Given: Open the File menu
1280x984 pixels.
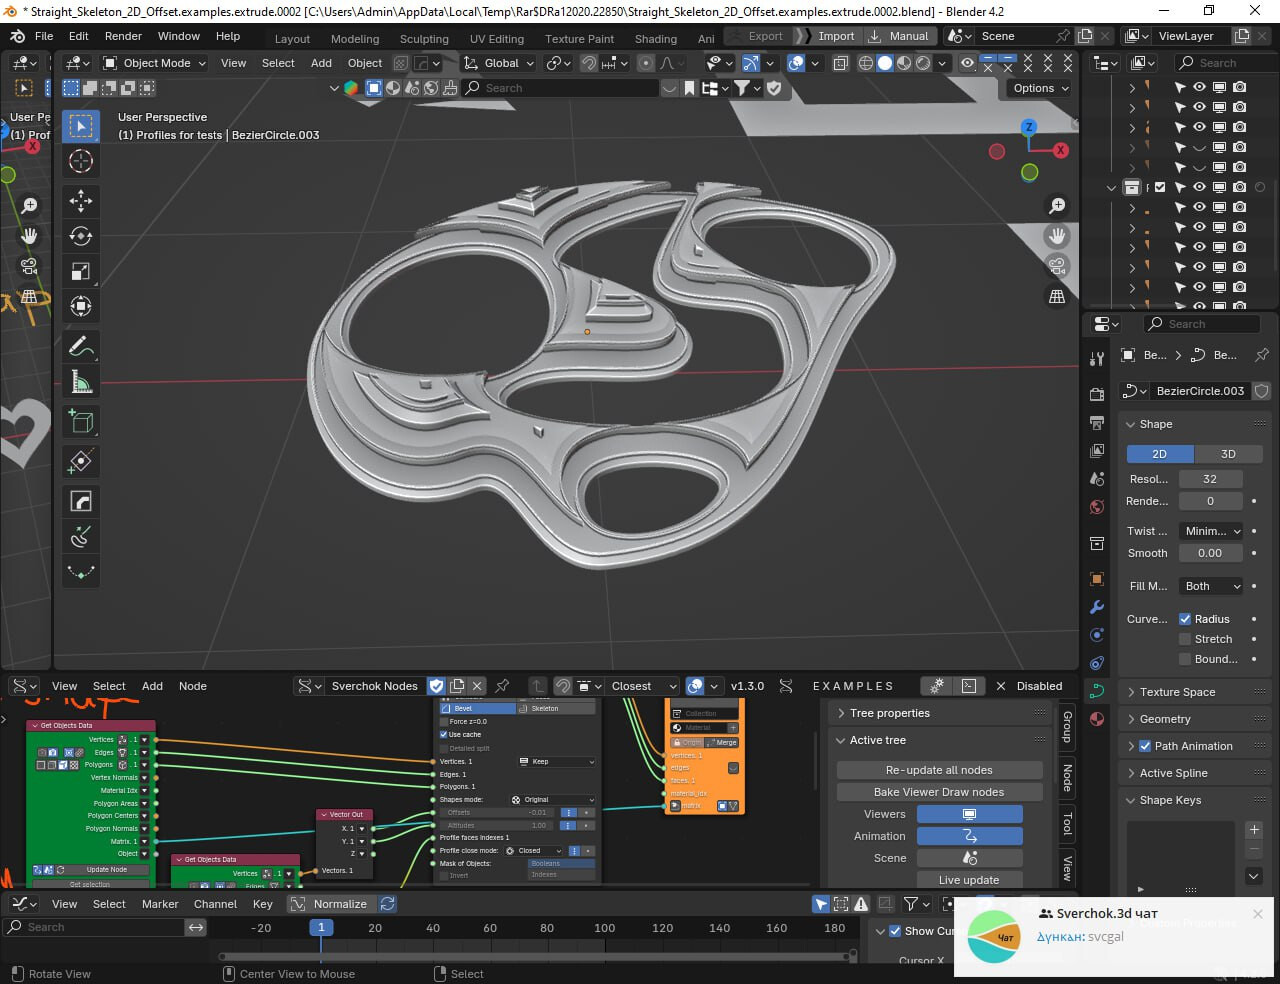Looking at the screenshot, I should click(44, 36).
